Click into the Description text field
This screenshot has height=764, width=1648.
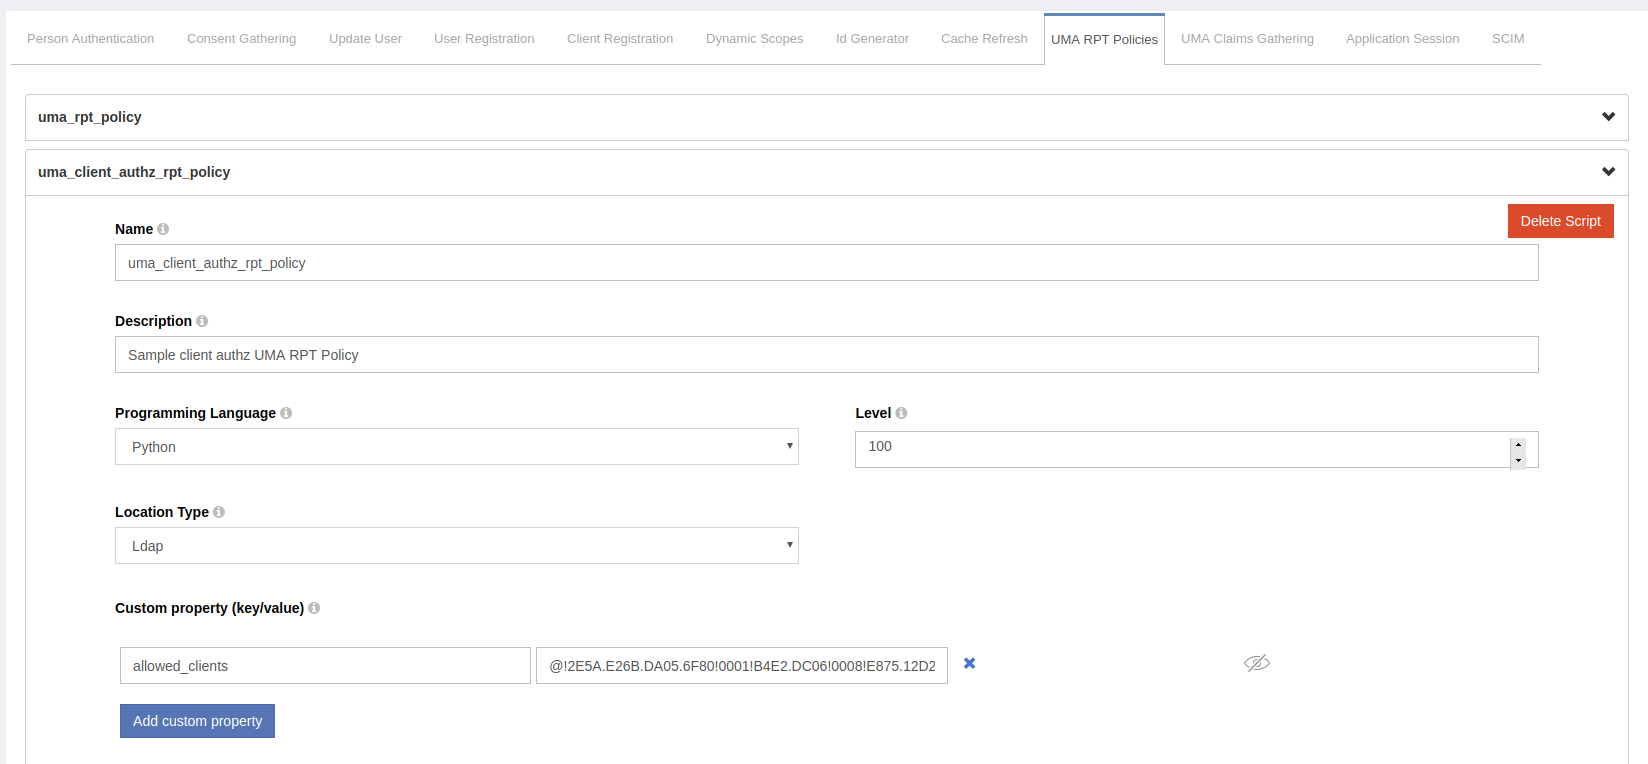point(826,355)
